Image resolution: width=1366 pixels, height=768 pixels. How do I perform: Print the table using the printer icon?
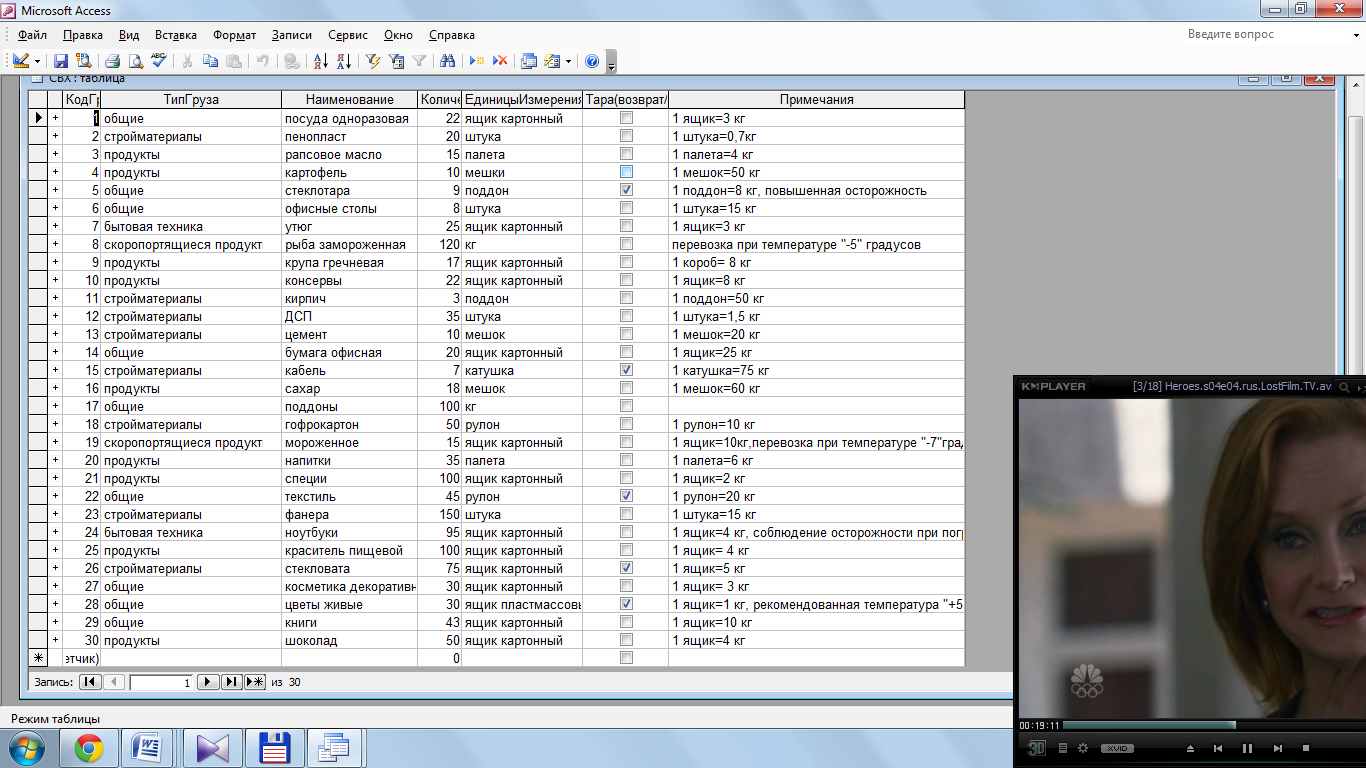click(x=113, y=61)
